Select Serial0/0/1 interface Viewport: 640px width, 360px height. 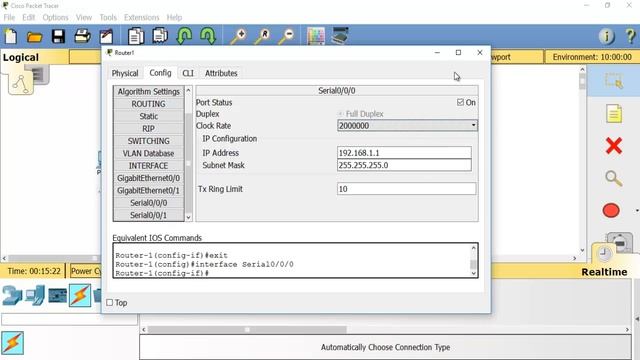[x=149, y=215]
